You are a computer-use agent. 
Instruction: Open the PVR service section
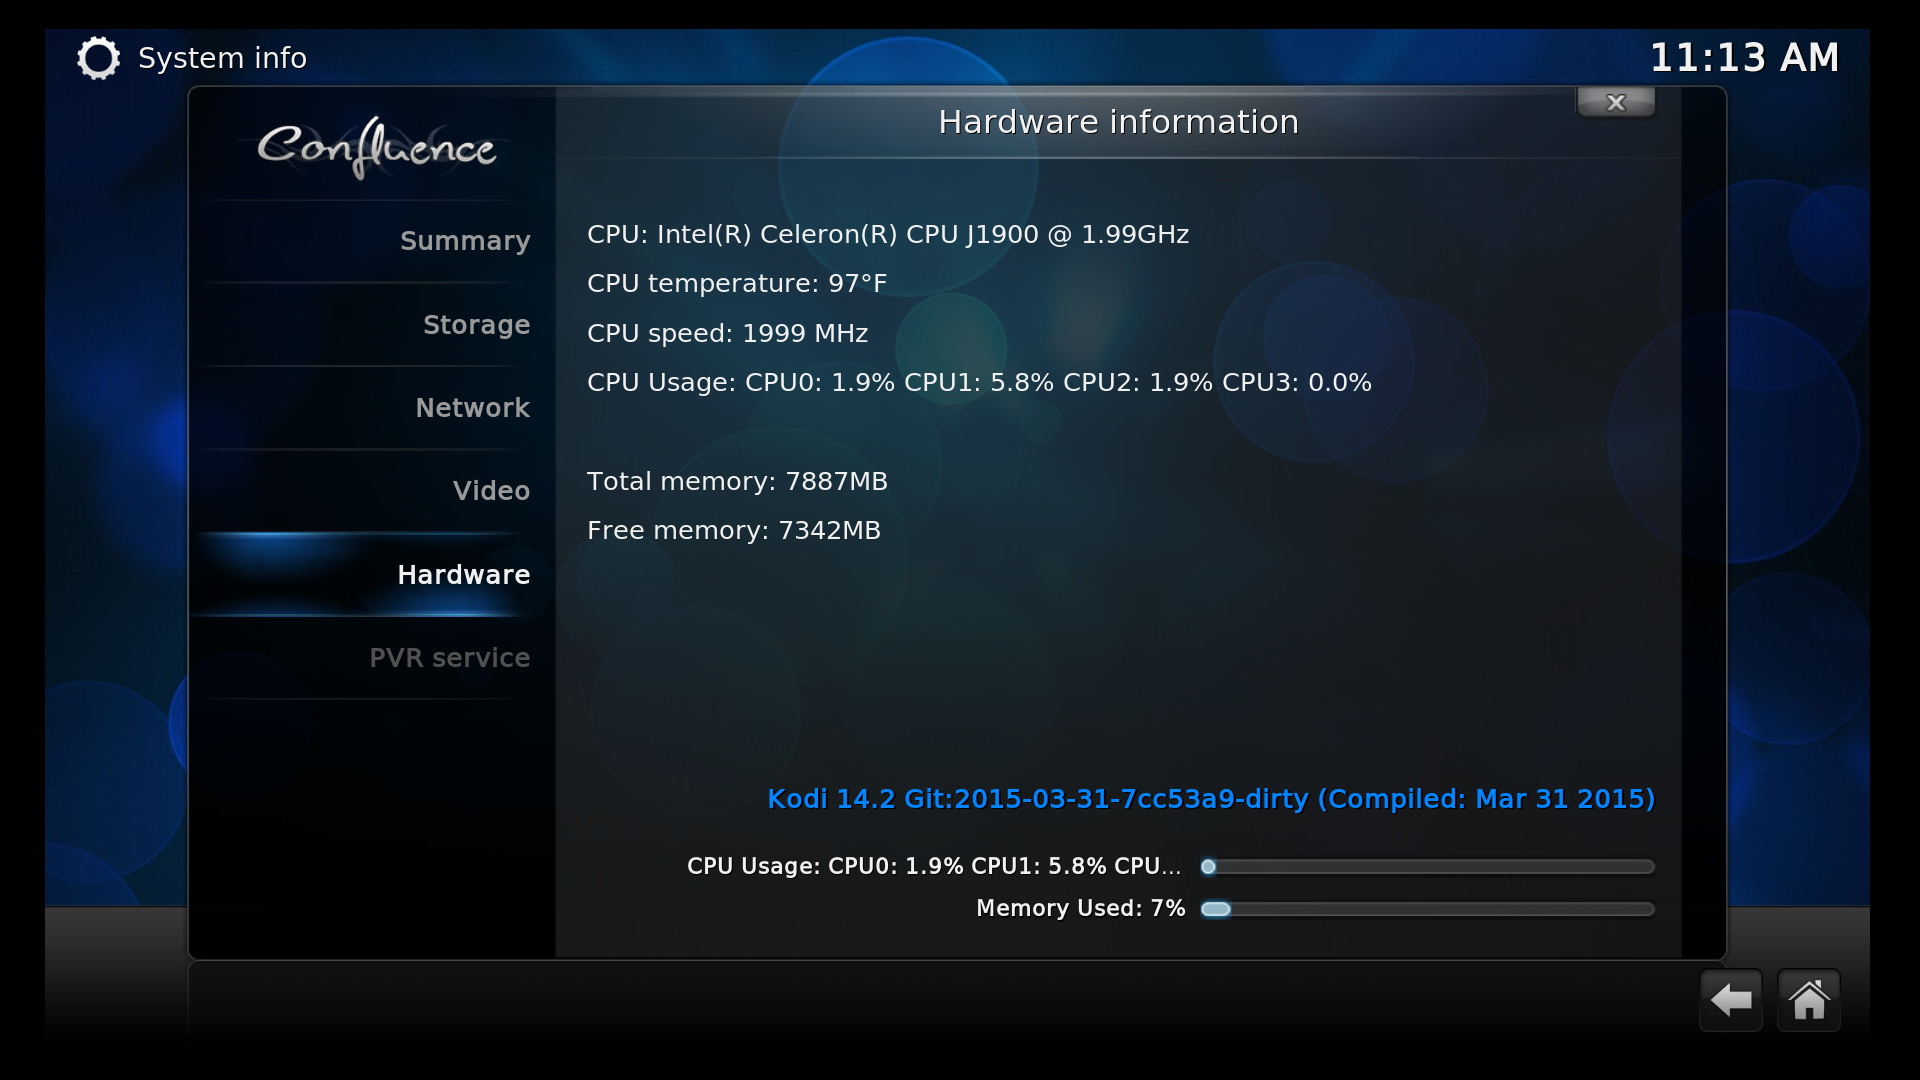click(370, 658)
